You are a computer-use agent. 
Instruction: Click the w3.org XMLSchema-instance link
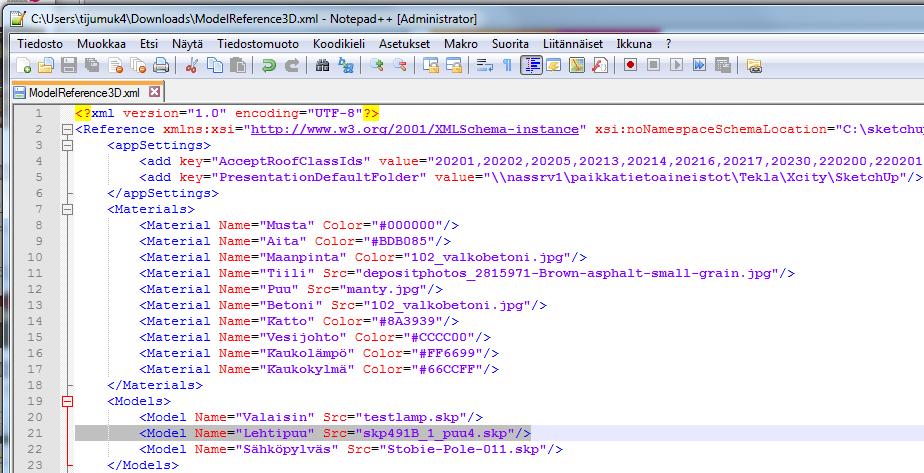coord(415,130)
